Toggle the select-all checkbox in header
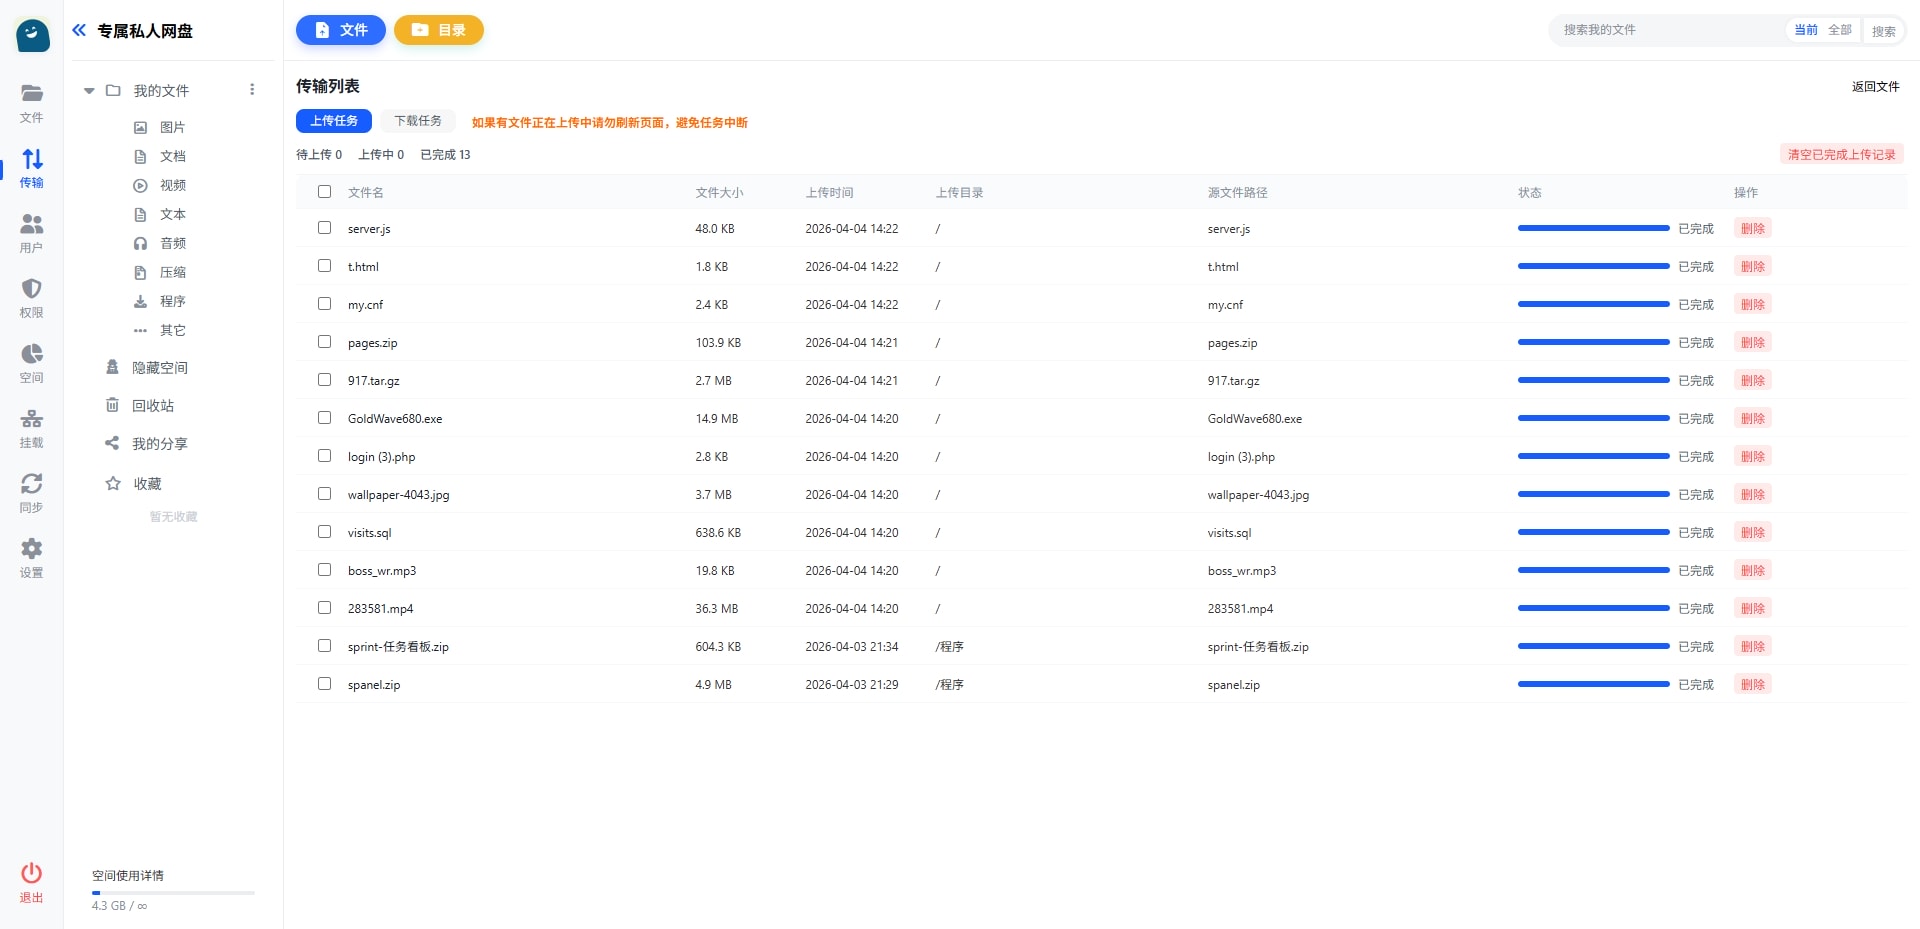 pyautogui.click(x=324, y=192)
